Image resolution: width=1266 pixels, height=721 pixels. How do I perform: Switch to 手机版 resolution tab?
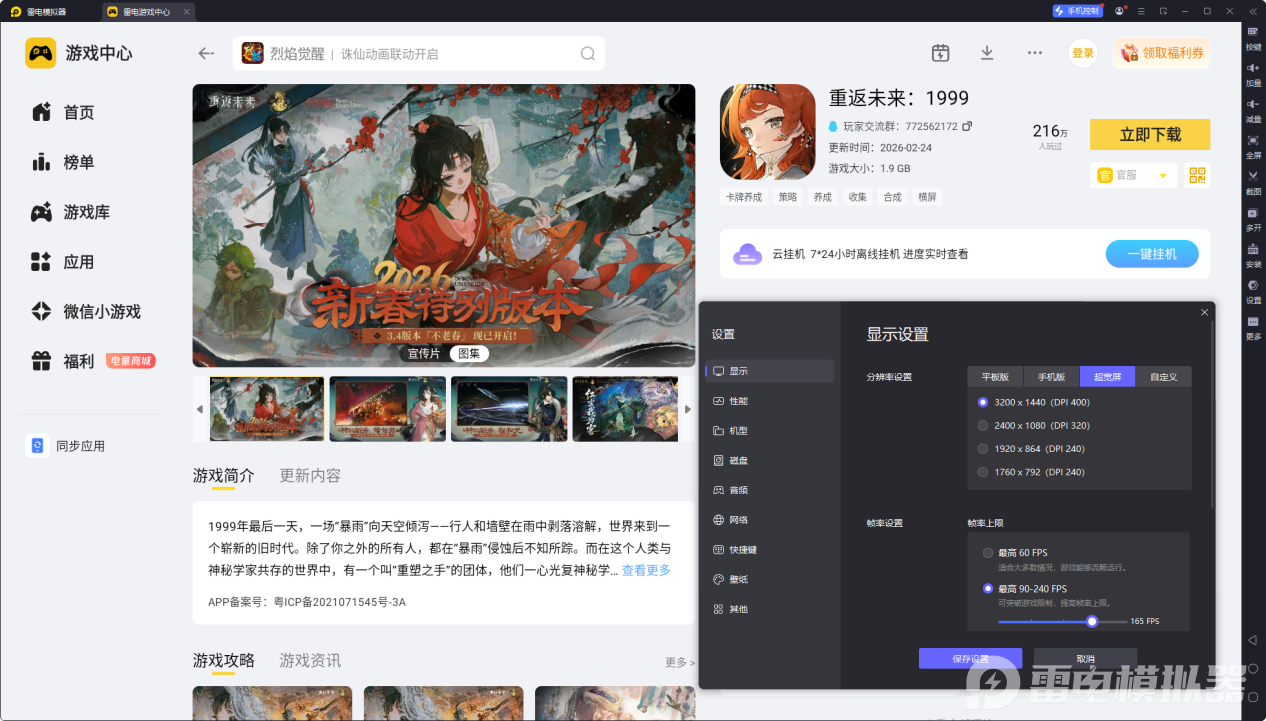point(1051,377)
